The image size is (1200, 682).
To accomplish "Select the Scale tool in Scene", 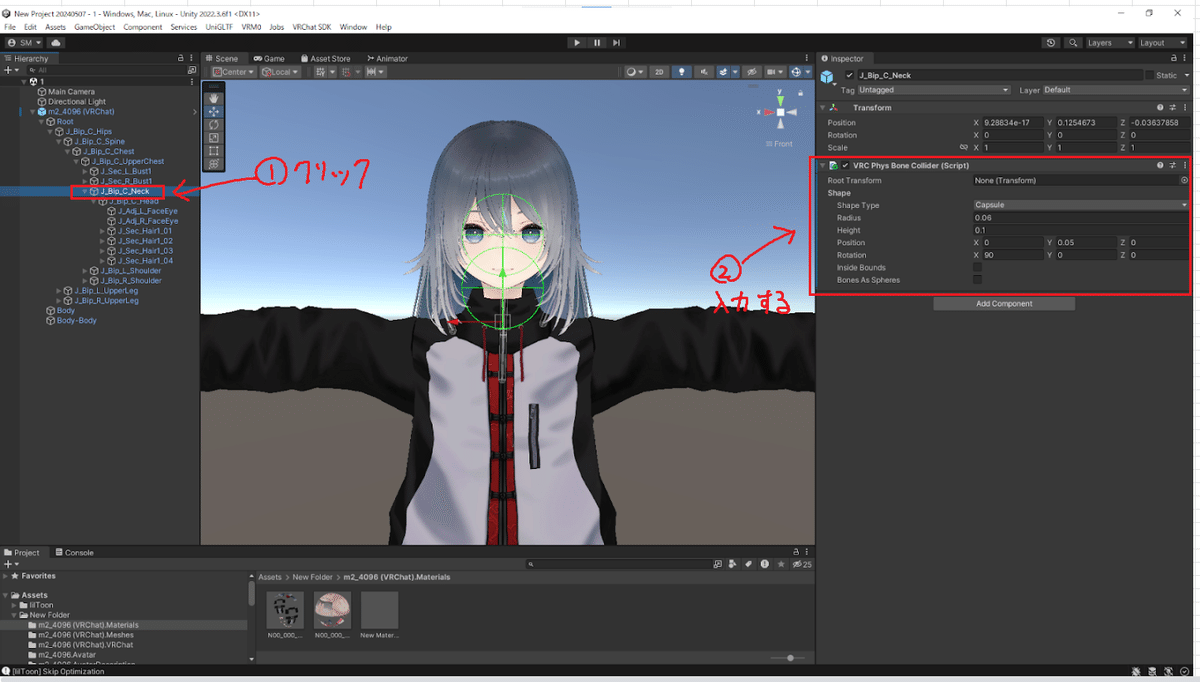I will (x=214, y=138).
